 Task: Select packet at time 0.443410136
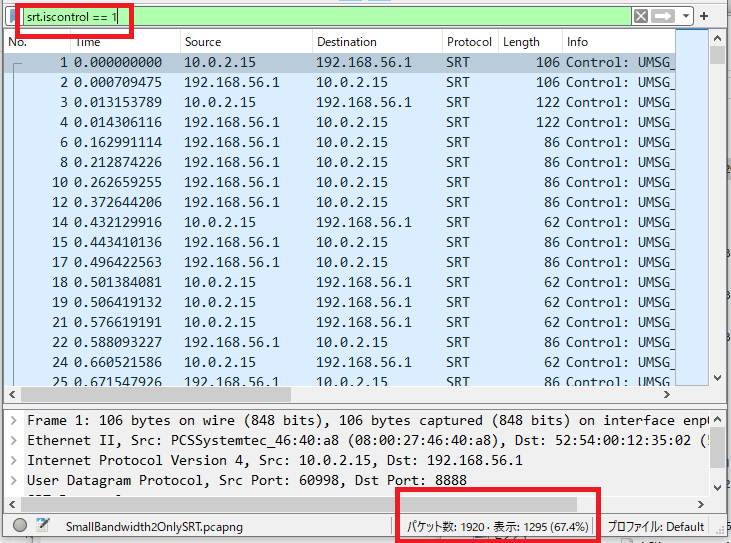point(339,243)
